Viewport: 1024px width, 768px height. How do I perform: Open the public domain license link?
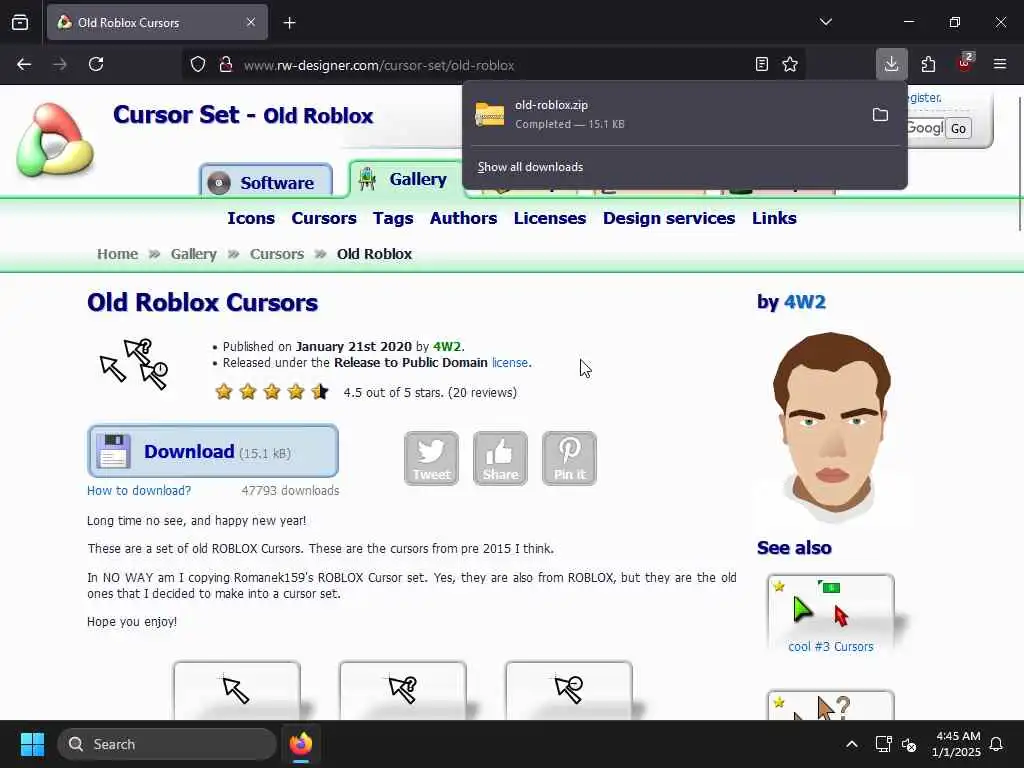pyautogui.click(x=509, y=363)
